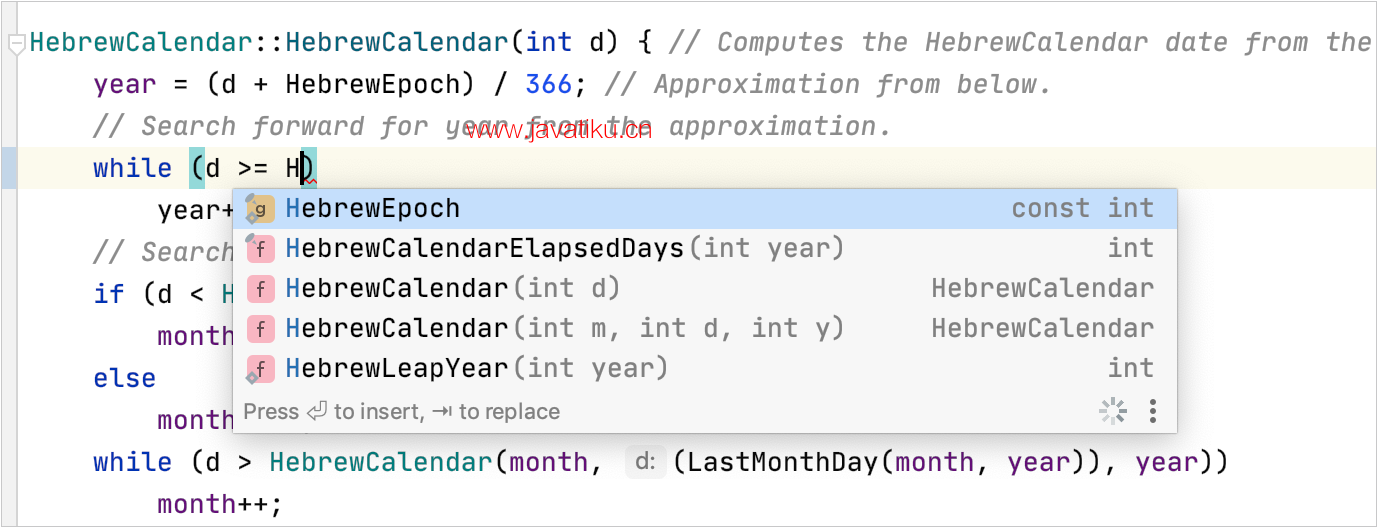Click the function icon beside HebrewLeapYear

pyautogui.click(x=260, y=369)
